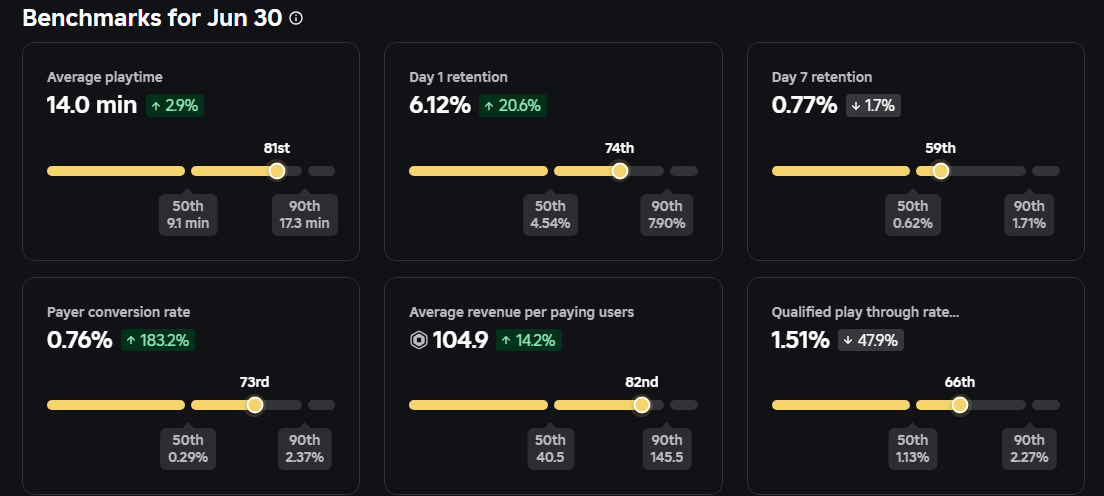This screenshot has height=496, width=1104.
Task: Click the 73rd percentile marker on Payer conversion
Action: [255, 405]
